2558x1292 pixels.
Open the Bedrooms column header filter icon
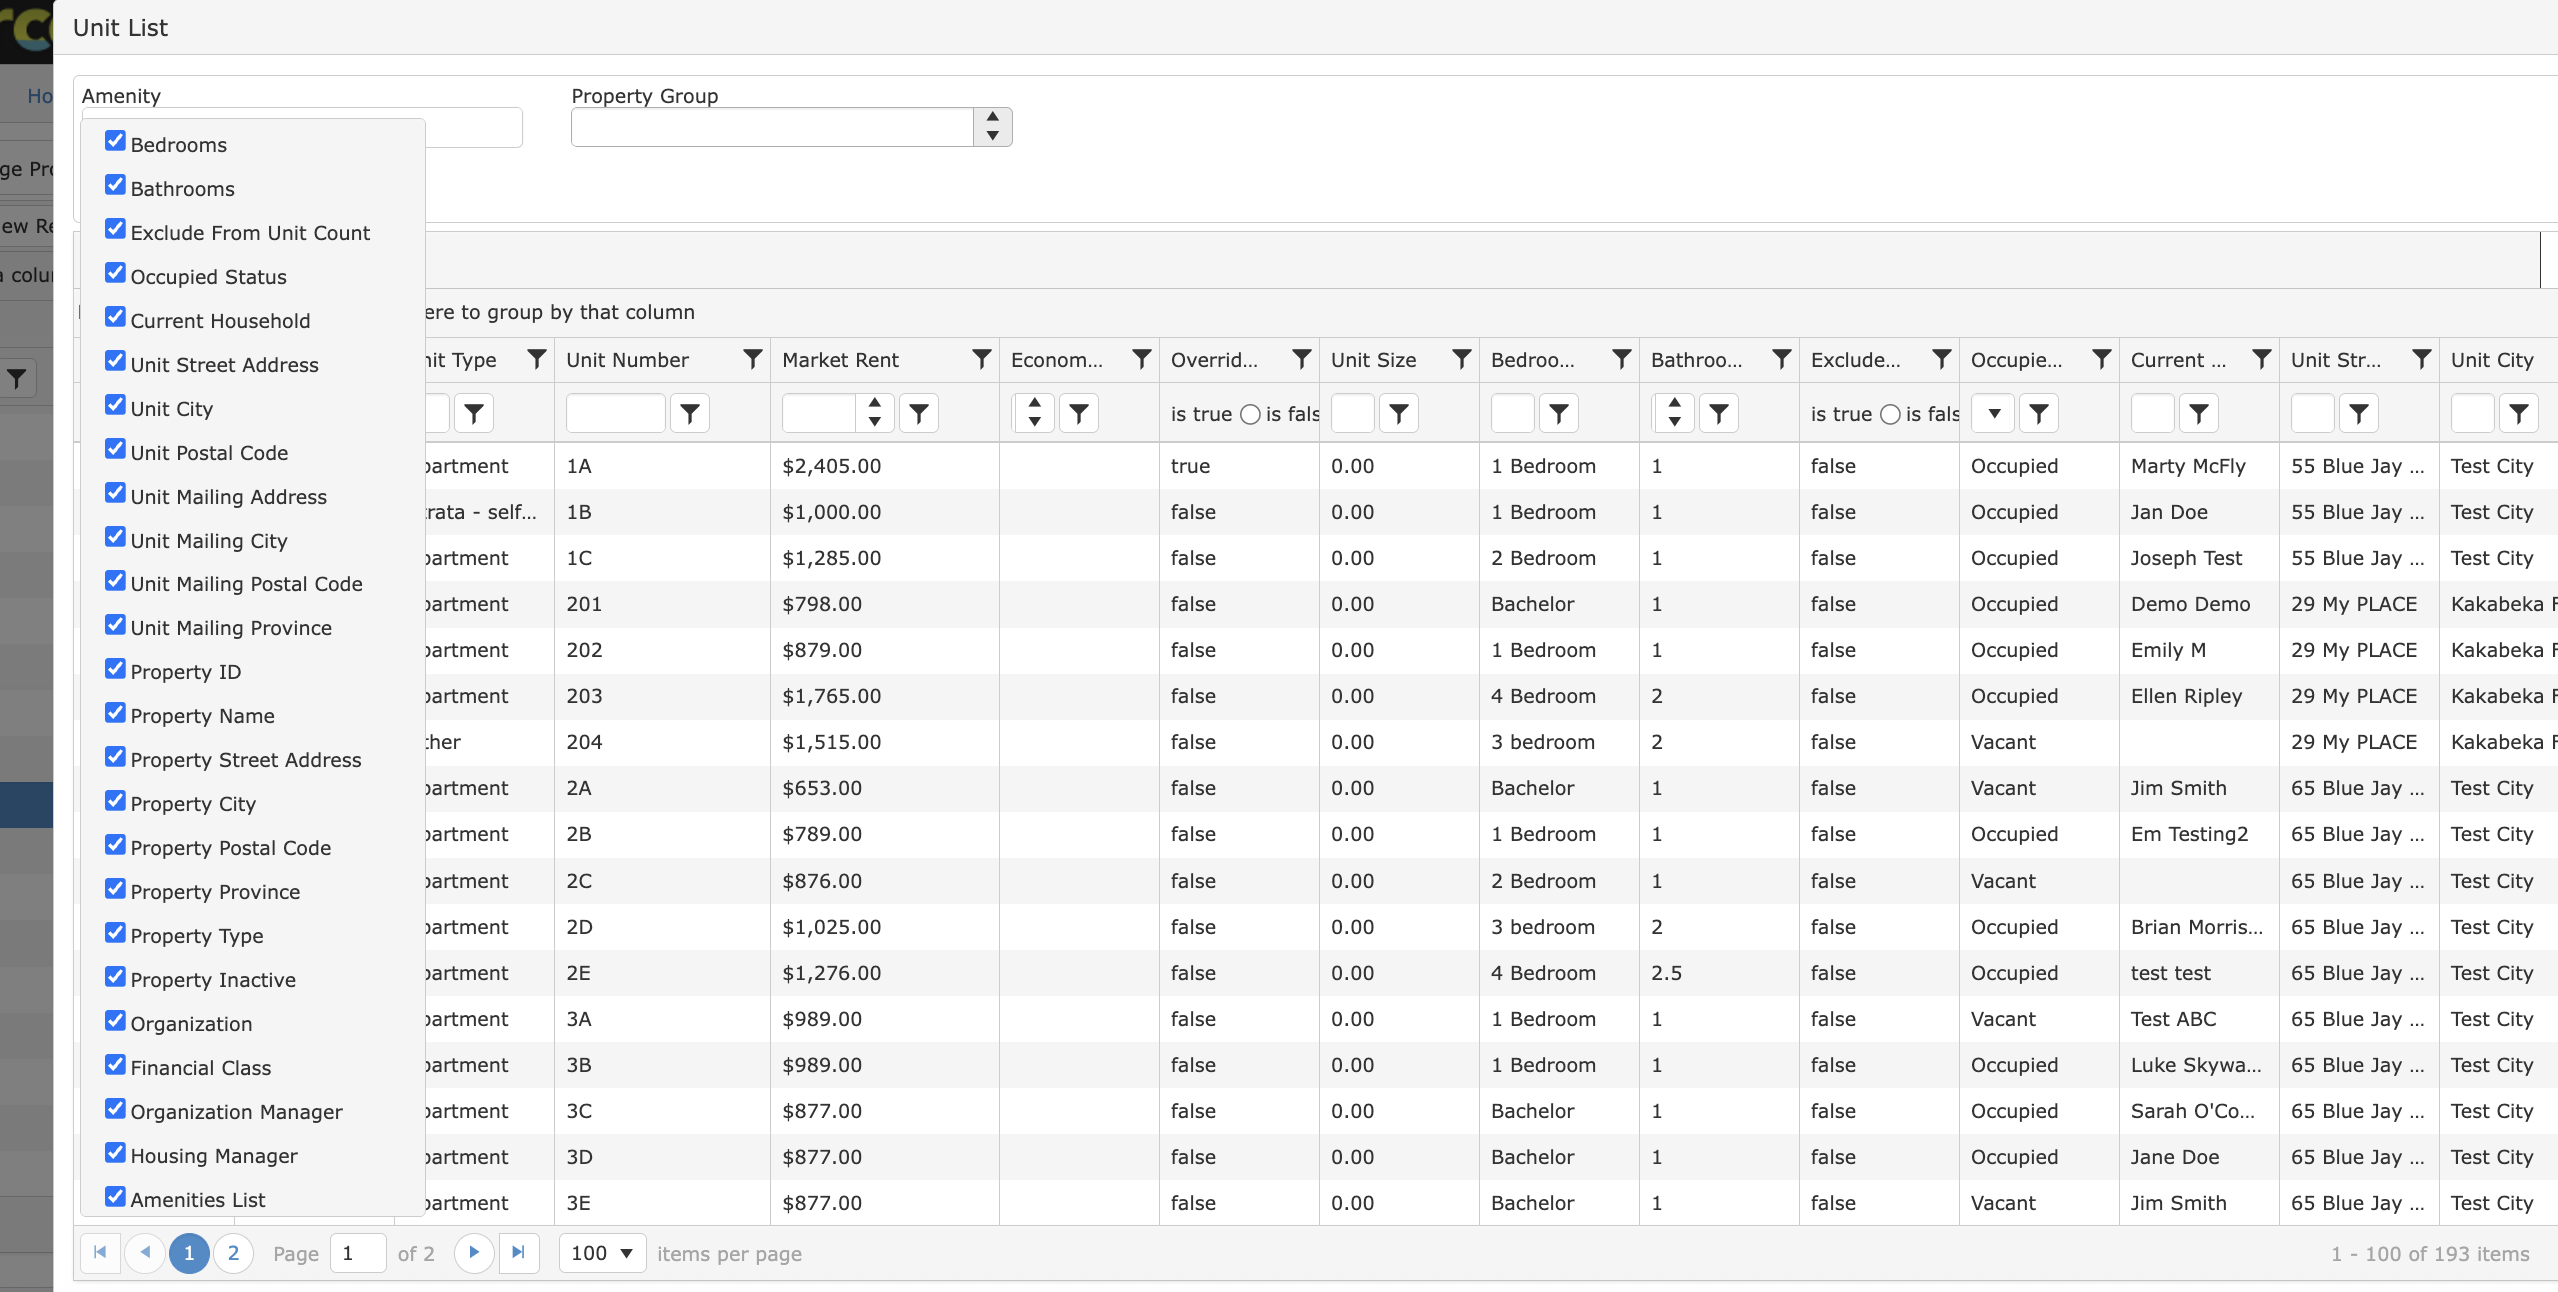point(1621,359)
